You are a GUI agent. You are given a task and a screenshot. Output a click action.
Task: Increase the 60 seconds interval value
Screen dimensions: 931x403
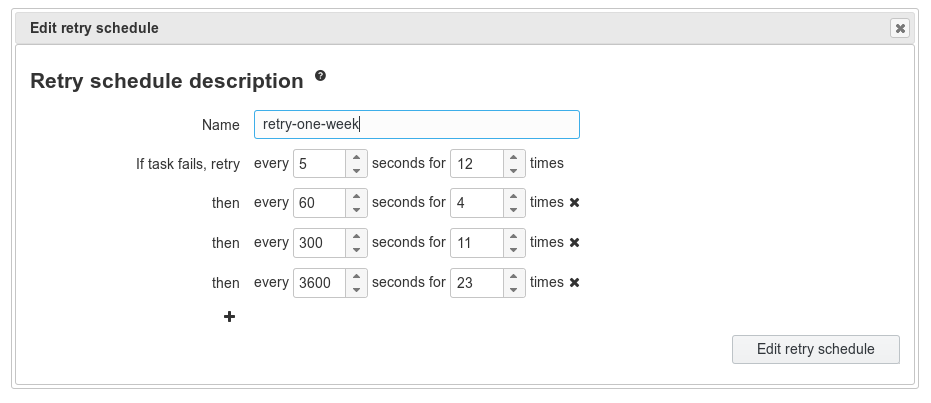tap(357, 196)
